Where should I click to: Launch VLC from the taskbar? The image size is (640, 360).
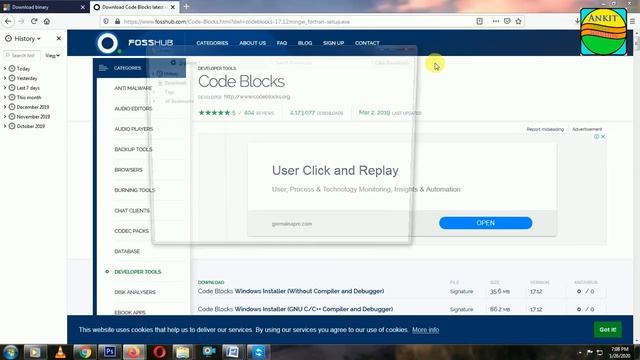coord(60,352)
